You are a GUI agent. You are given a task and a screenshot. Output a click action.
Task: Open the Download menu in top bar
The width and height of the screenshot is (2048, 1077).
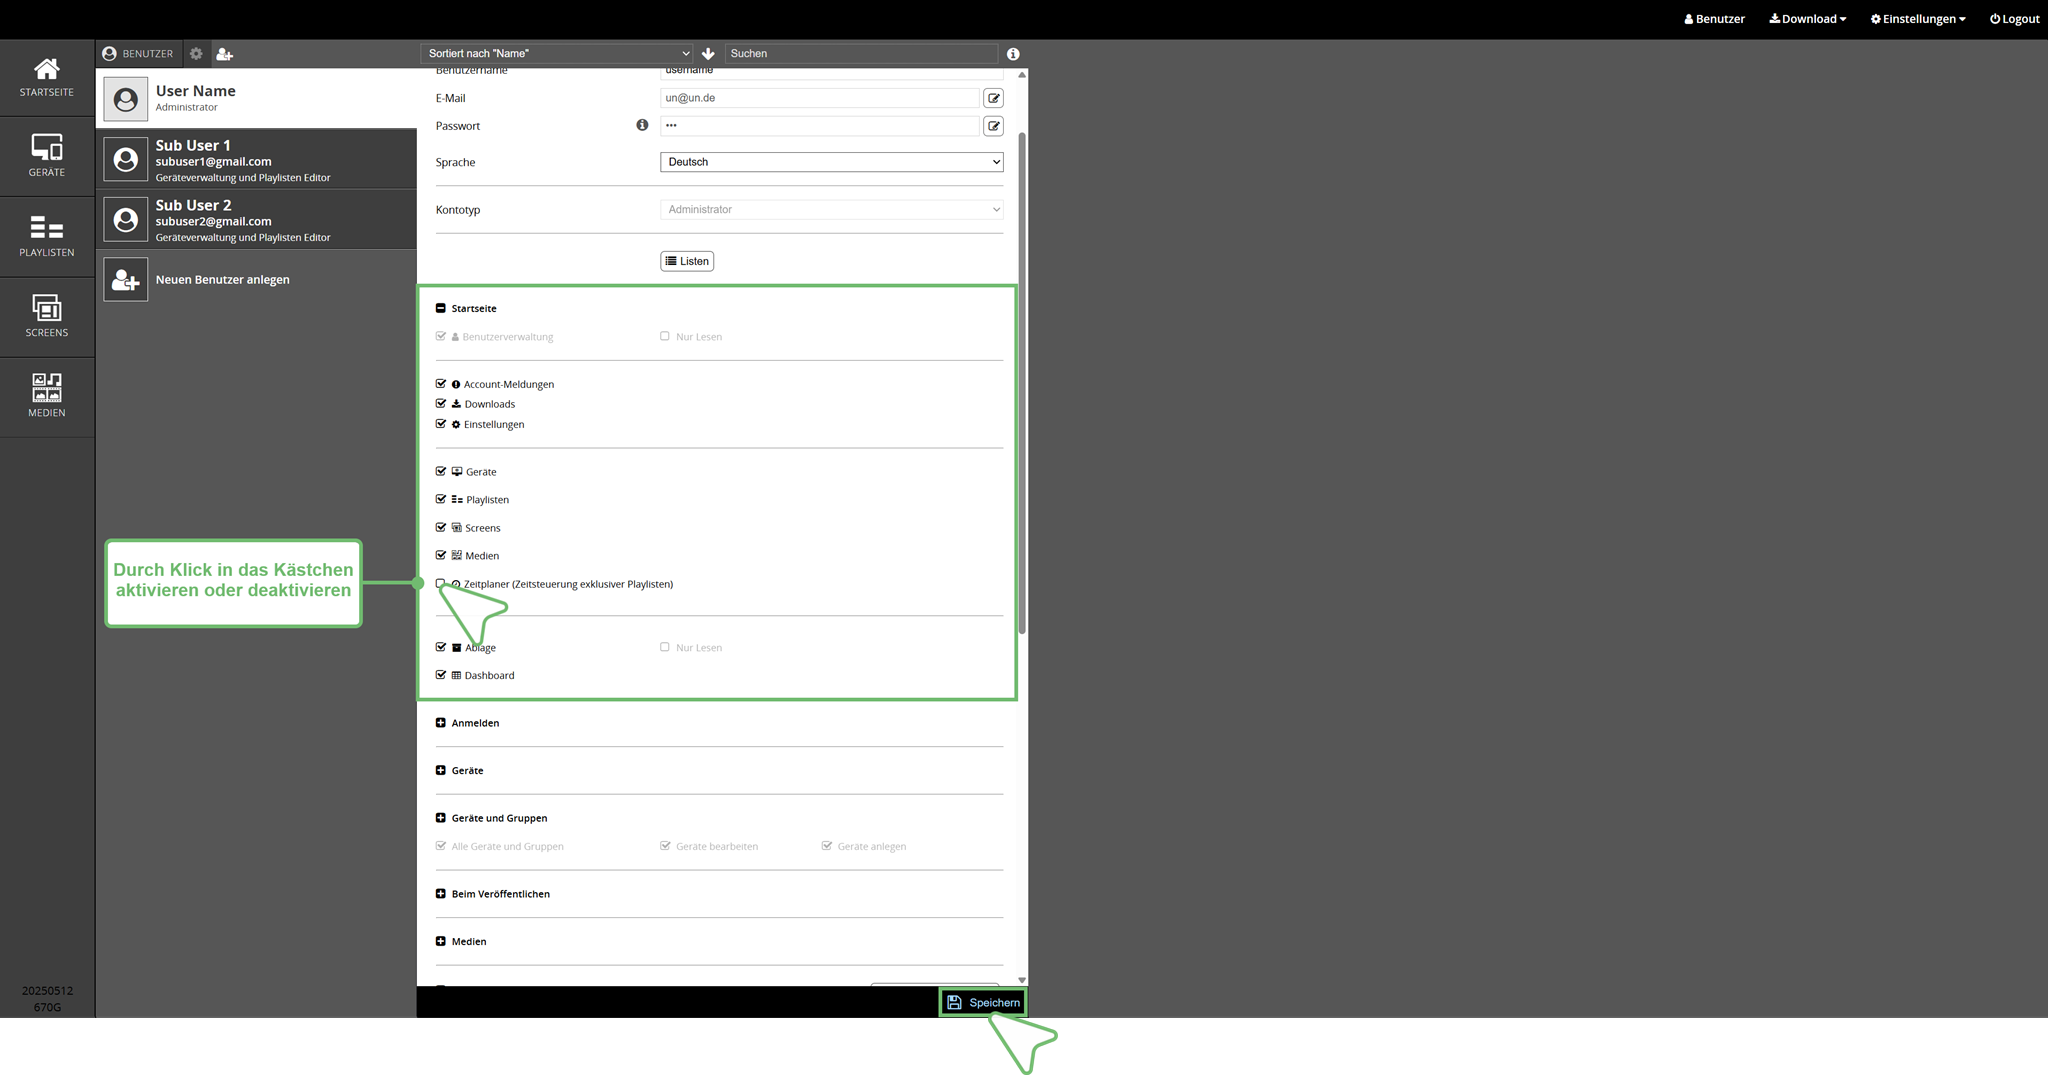pyautogui.click(x=1807, y=19)
